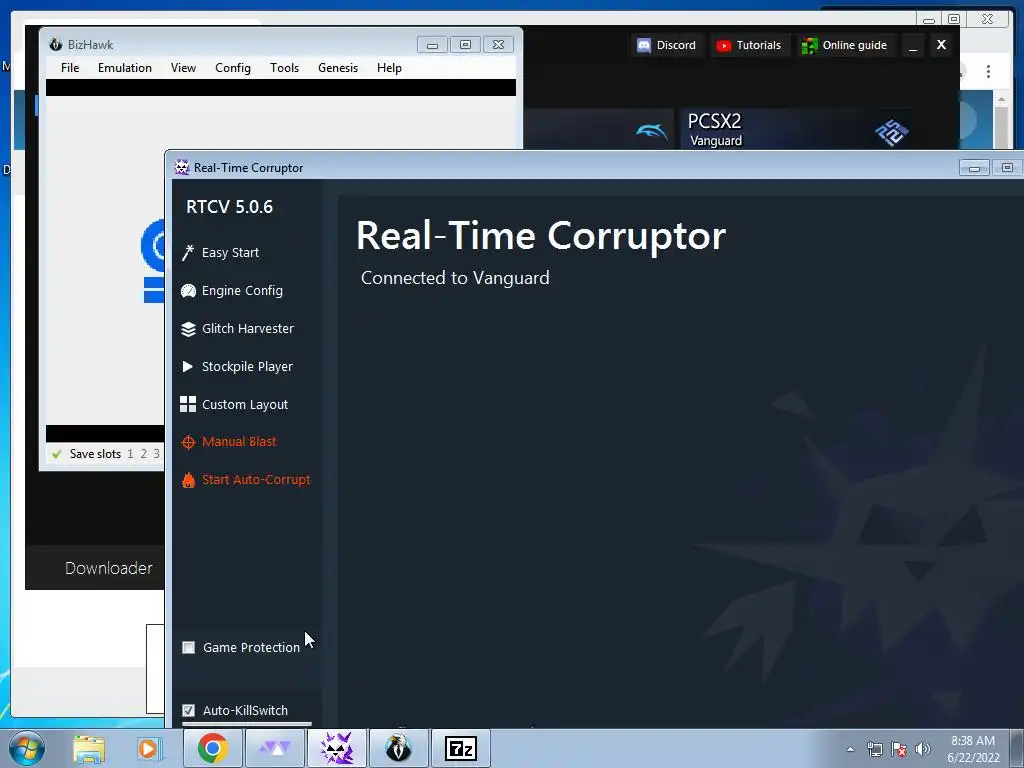Click the Discord icon in launcher header

coord(643,45)
